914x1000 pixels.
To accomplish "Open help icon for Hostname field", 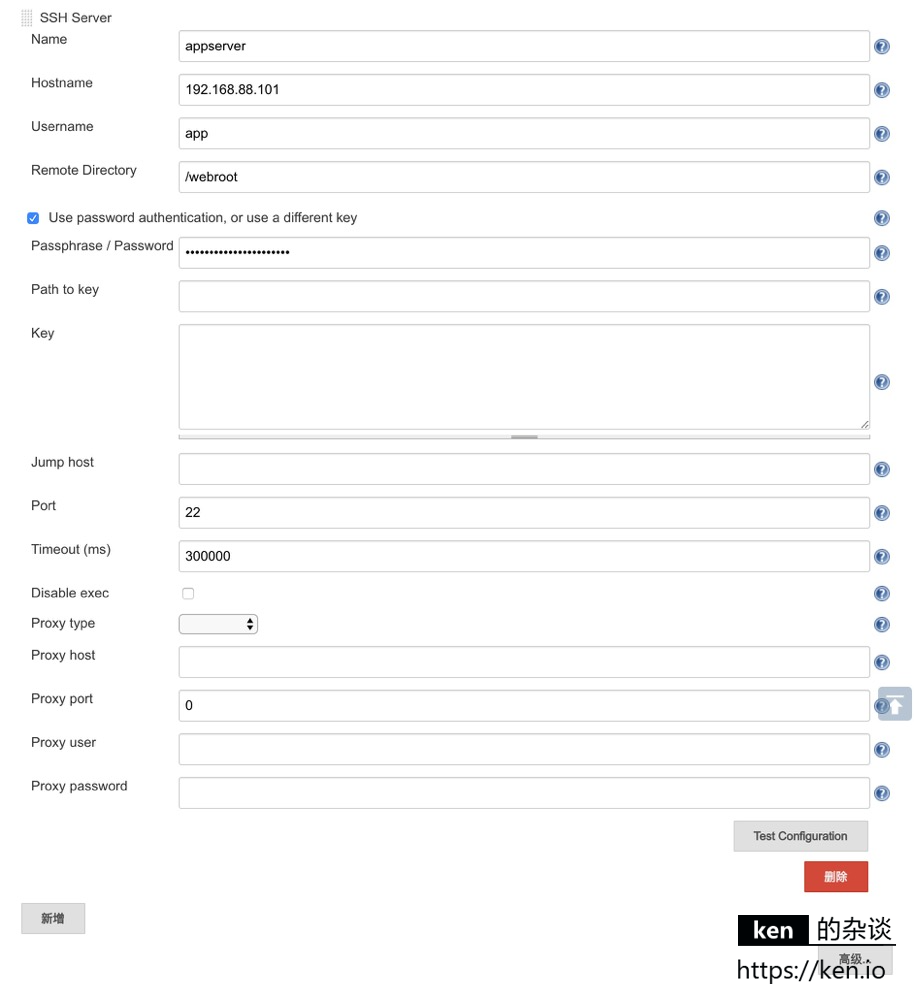I will (881, 90).
